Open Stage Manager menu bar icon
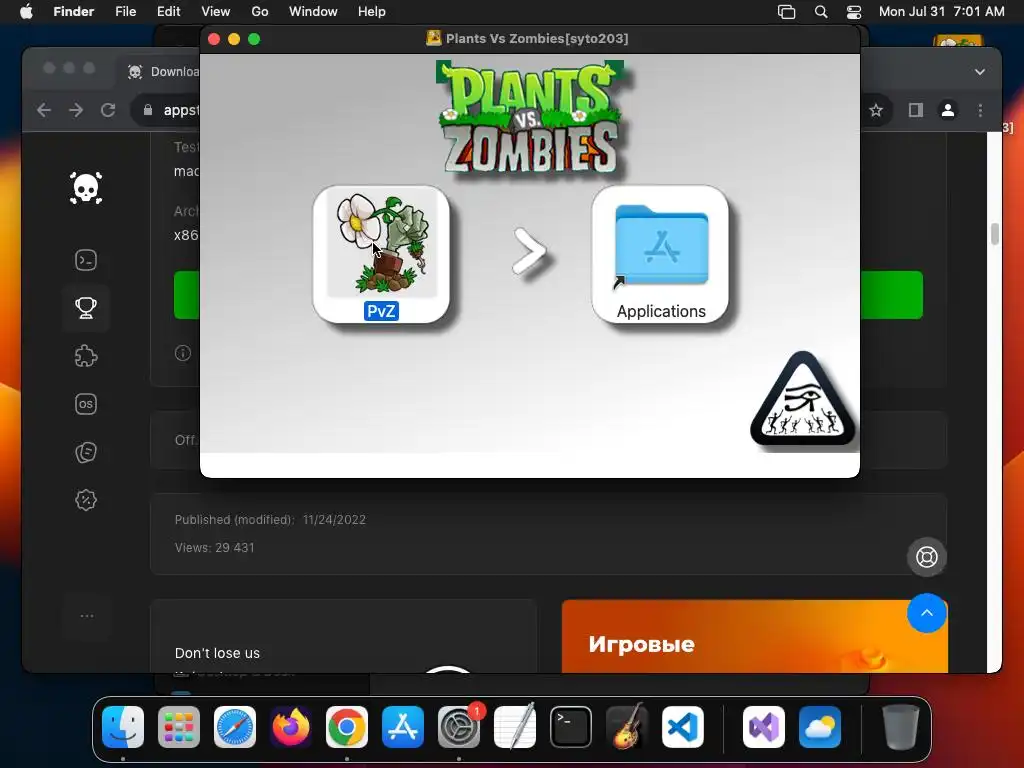Viewport: 1024px width, 768px height. click(786, 12)
